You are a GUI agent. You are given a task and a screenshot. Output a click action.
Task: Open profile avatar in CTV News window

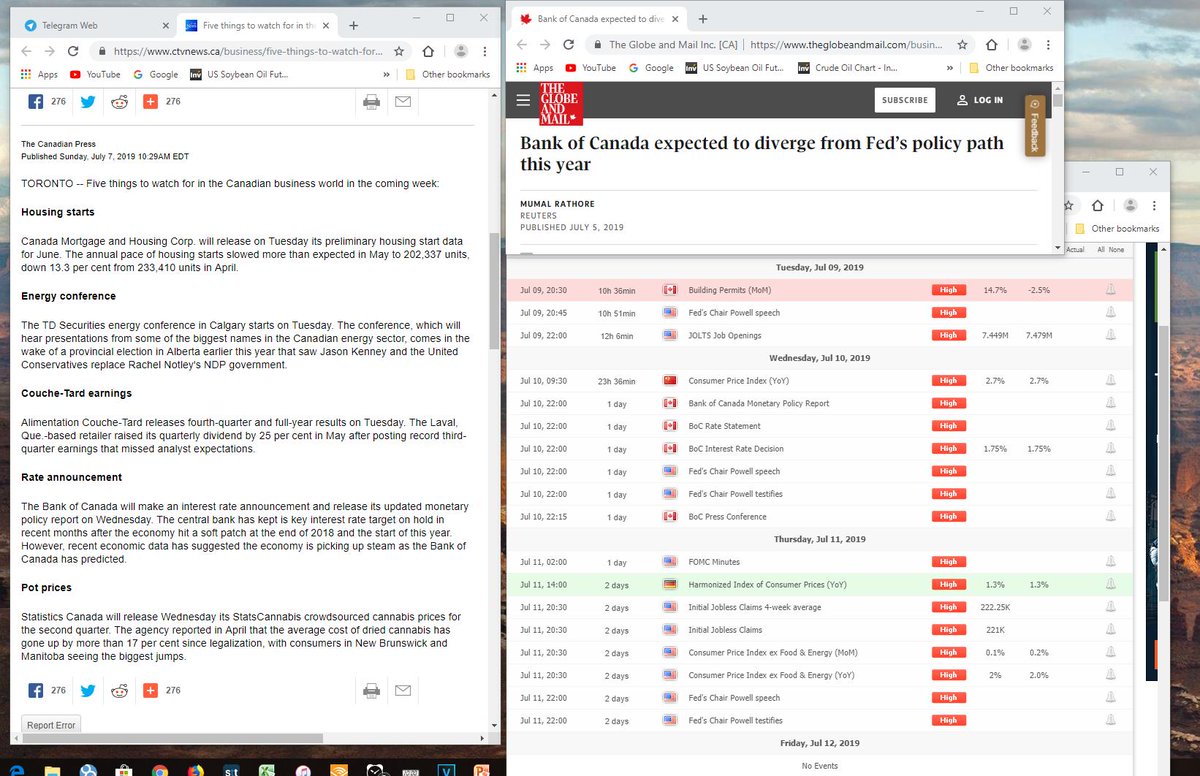[461, 51]
